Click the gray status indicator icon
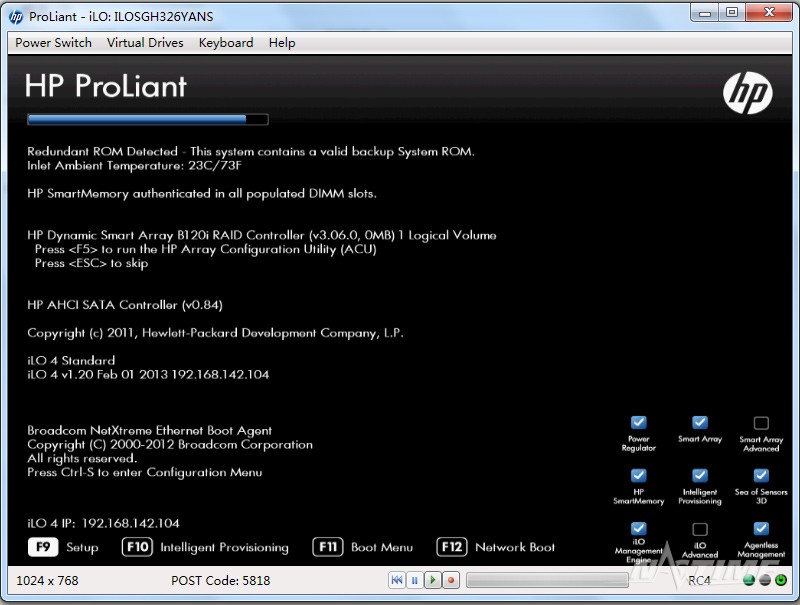This screenshot has width=800, height=605. click(x=765, y=580)
